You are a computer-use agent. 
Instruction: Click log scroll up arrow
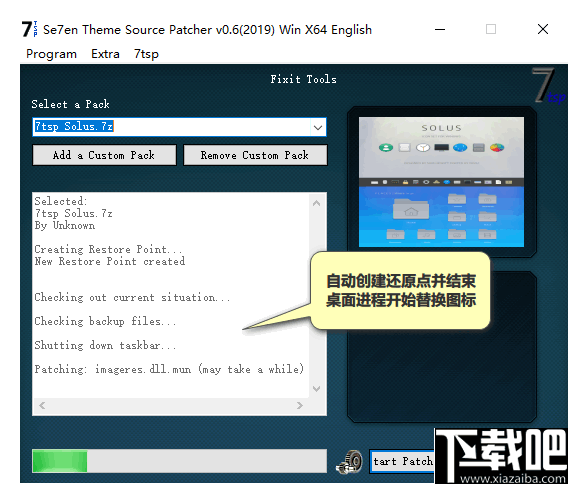(x=317, y=203)
